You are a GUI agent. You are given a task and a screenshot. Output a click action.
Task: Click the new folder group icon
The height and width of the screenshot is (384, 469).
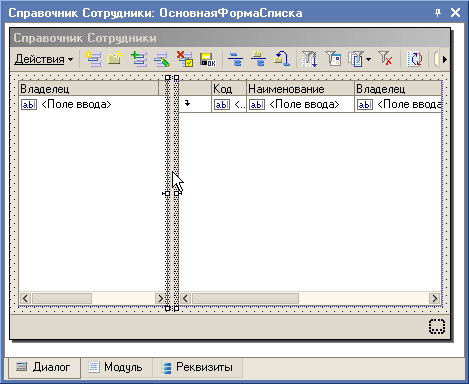point(115,59)
